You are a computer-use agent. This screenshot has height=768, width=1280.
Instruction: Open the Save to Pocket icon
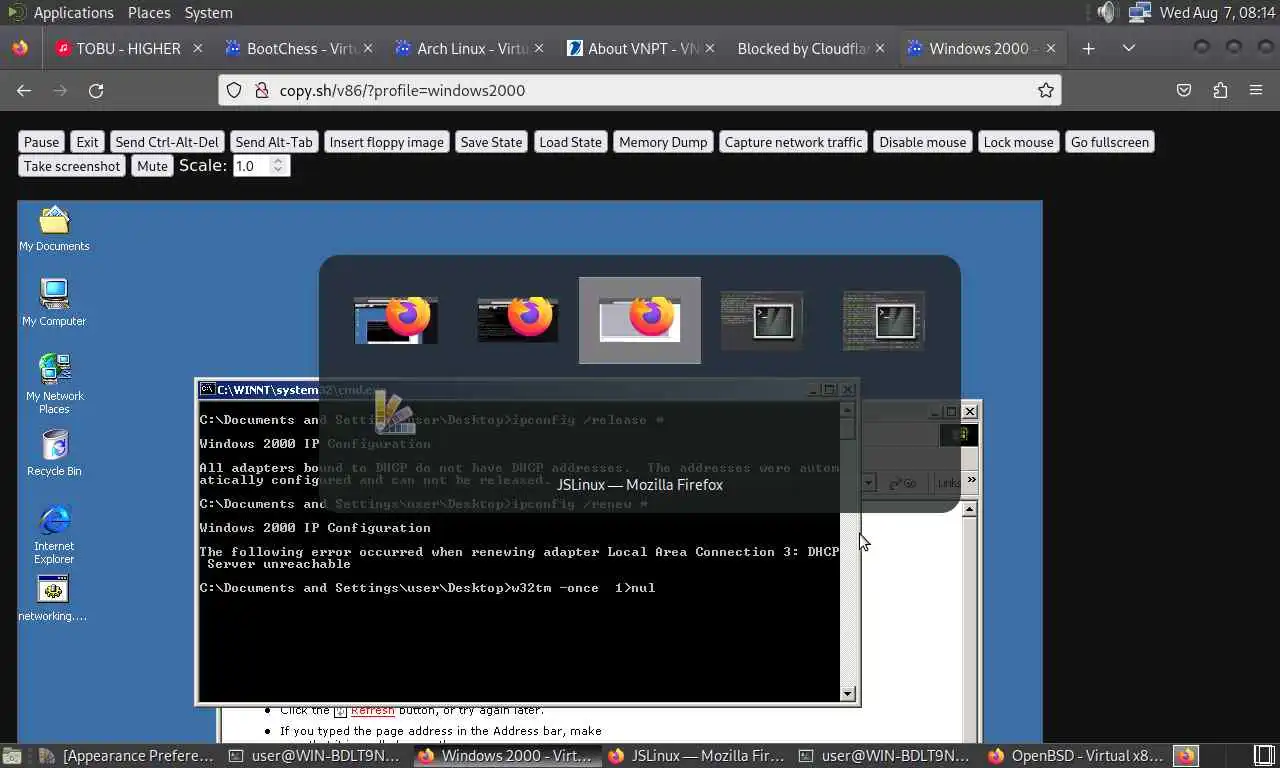[1184, 90]
